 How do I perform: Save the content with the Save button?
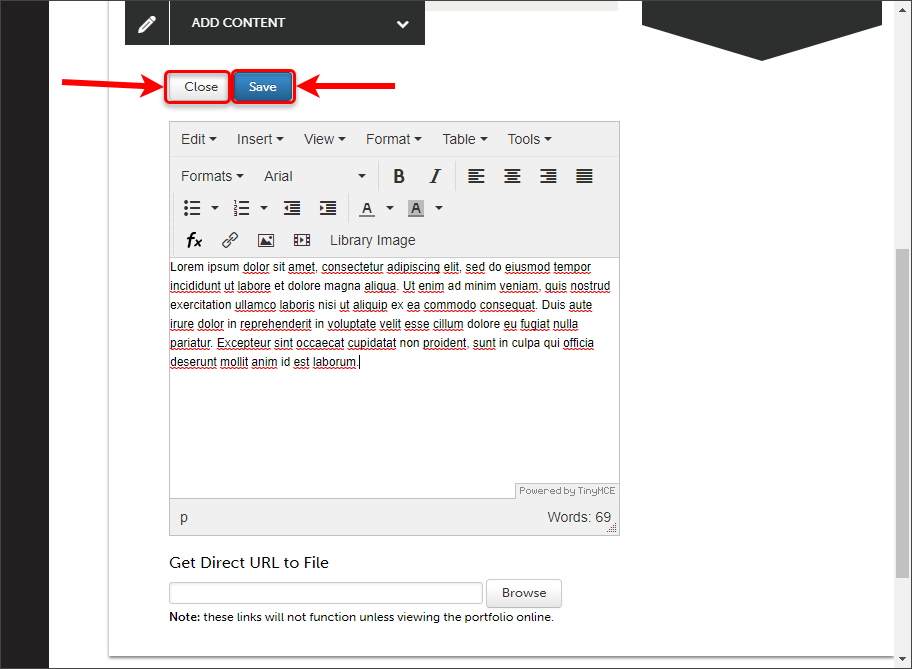[262, 87]
